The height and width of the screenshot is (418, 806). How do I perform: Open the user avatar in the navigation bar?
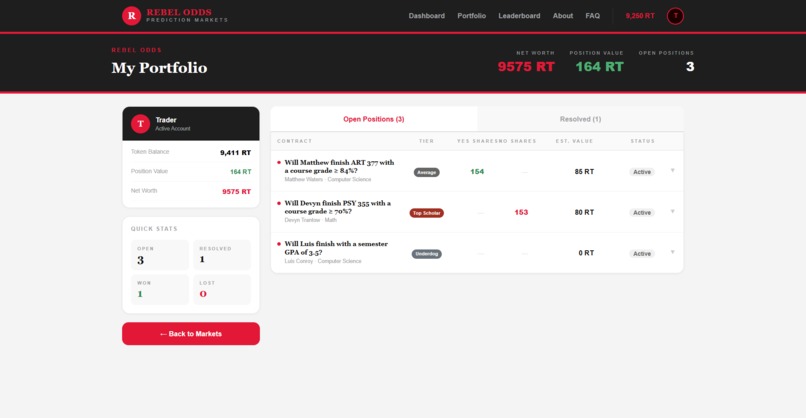click(675, 16)
